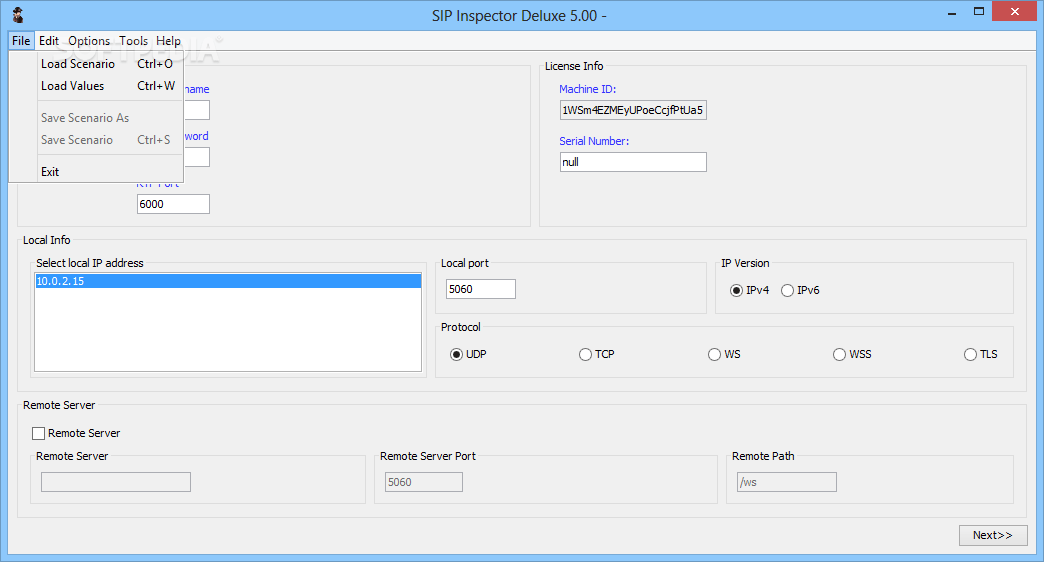Click the Remote Server Port field
This screenshot has width=1044, height=562.
click(423, 482)
